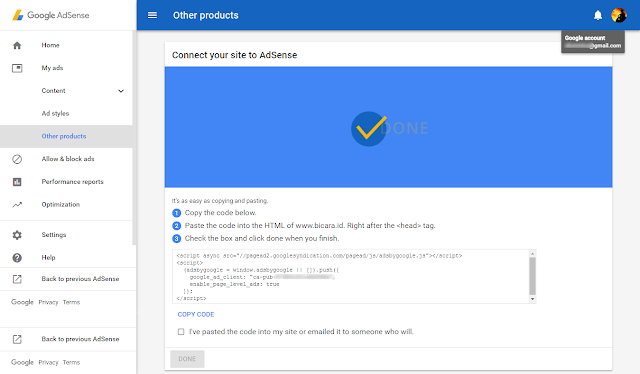Viewport: 640px width, 374px height.
Task: Click the lower Back to previous AdSense icon
Action: 17,339
